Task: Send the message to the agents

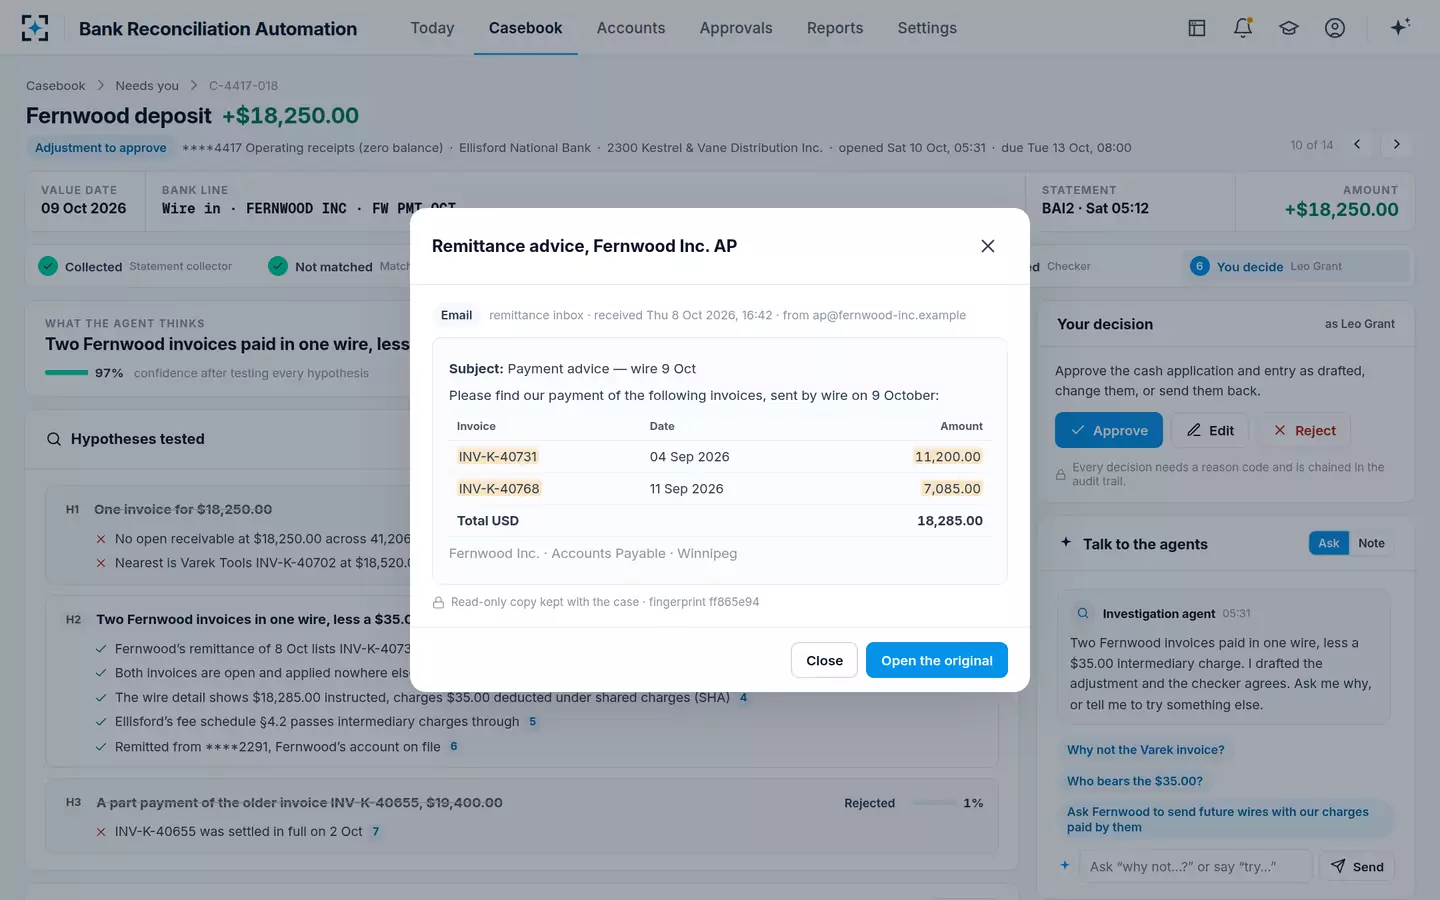Action: pos(1357,866)
